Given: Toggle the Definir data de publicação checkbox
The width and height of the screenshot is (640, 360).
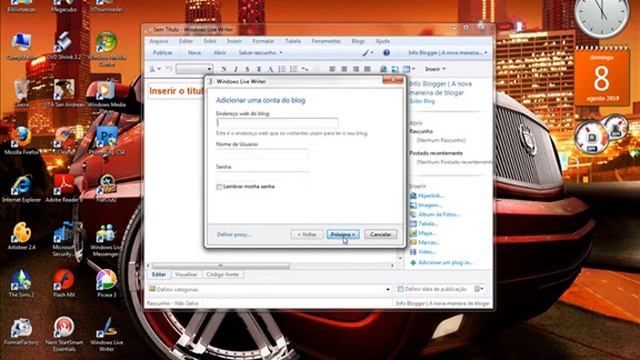Looking at the screenshot, I should tap(400, 289).
